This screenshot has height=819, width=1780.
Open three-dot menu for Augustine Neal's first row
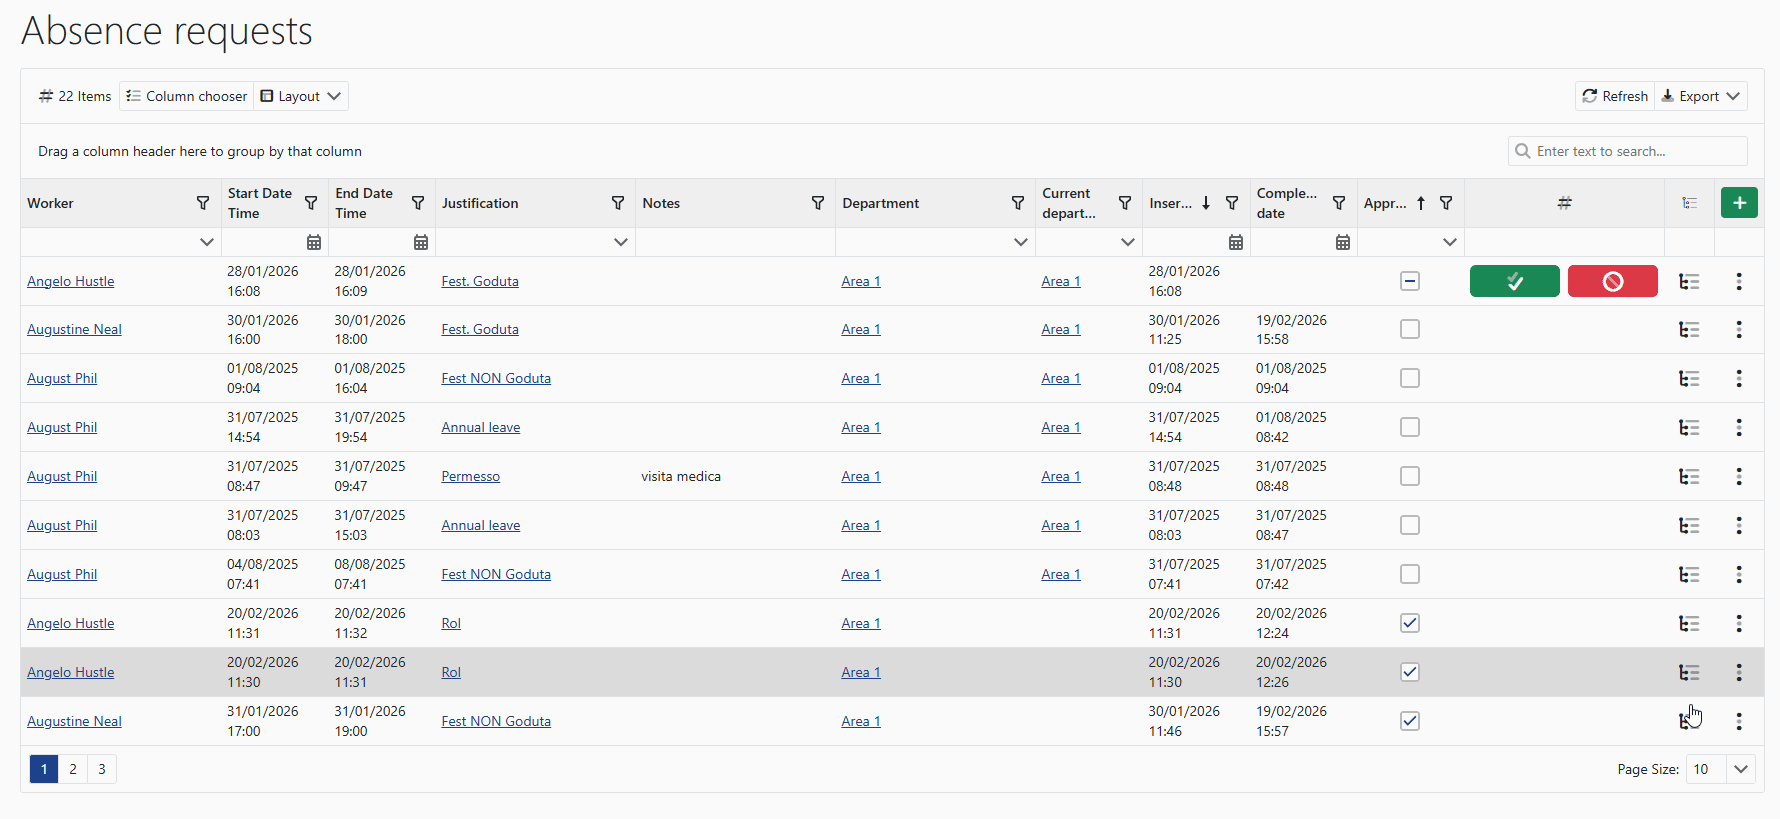click(x=1739, y=330)
